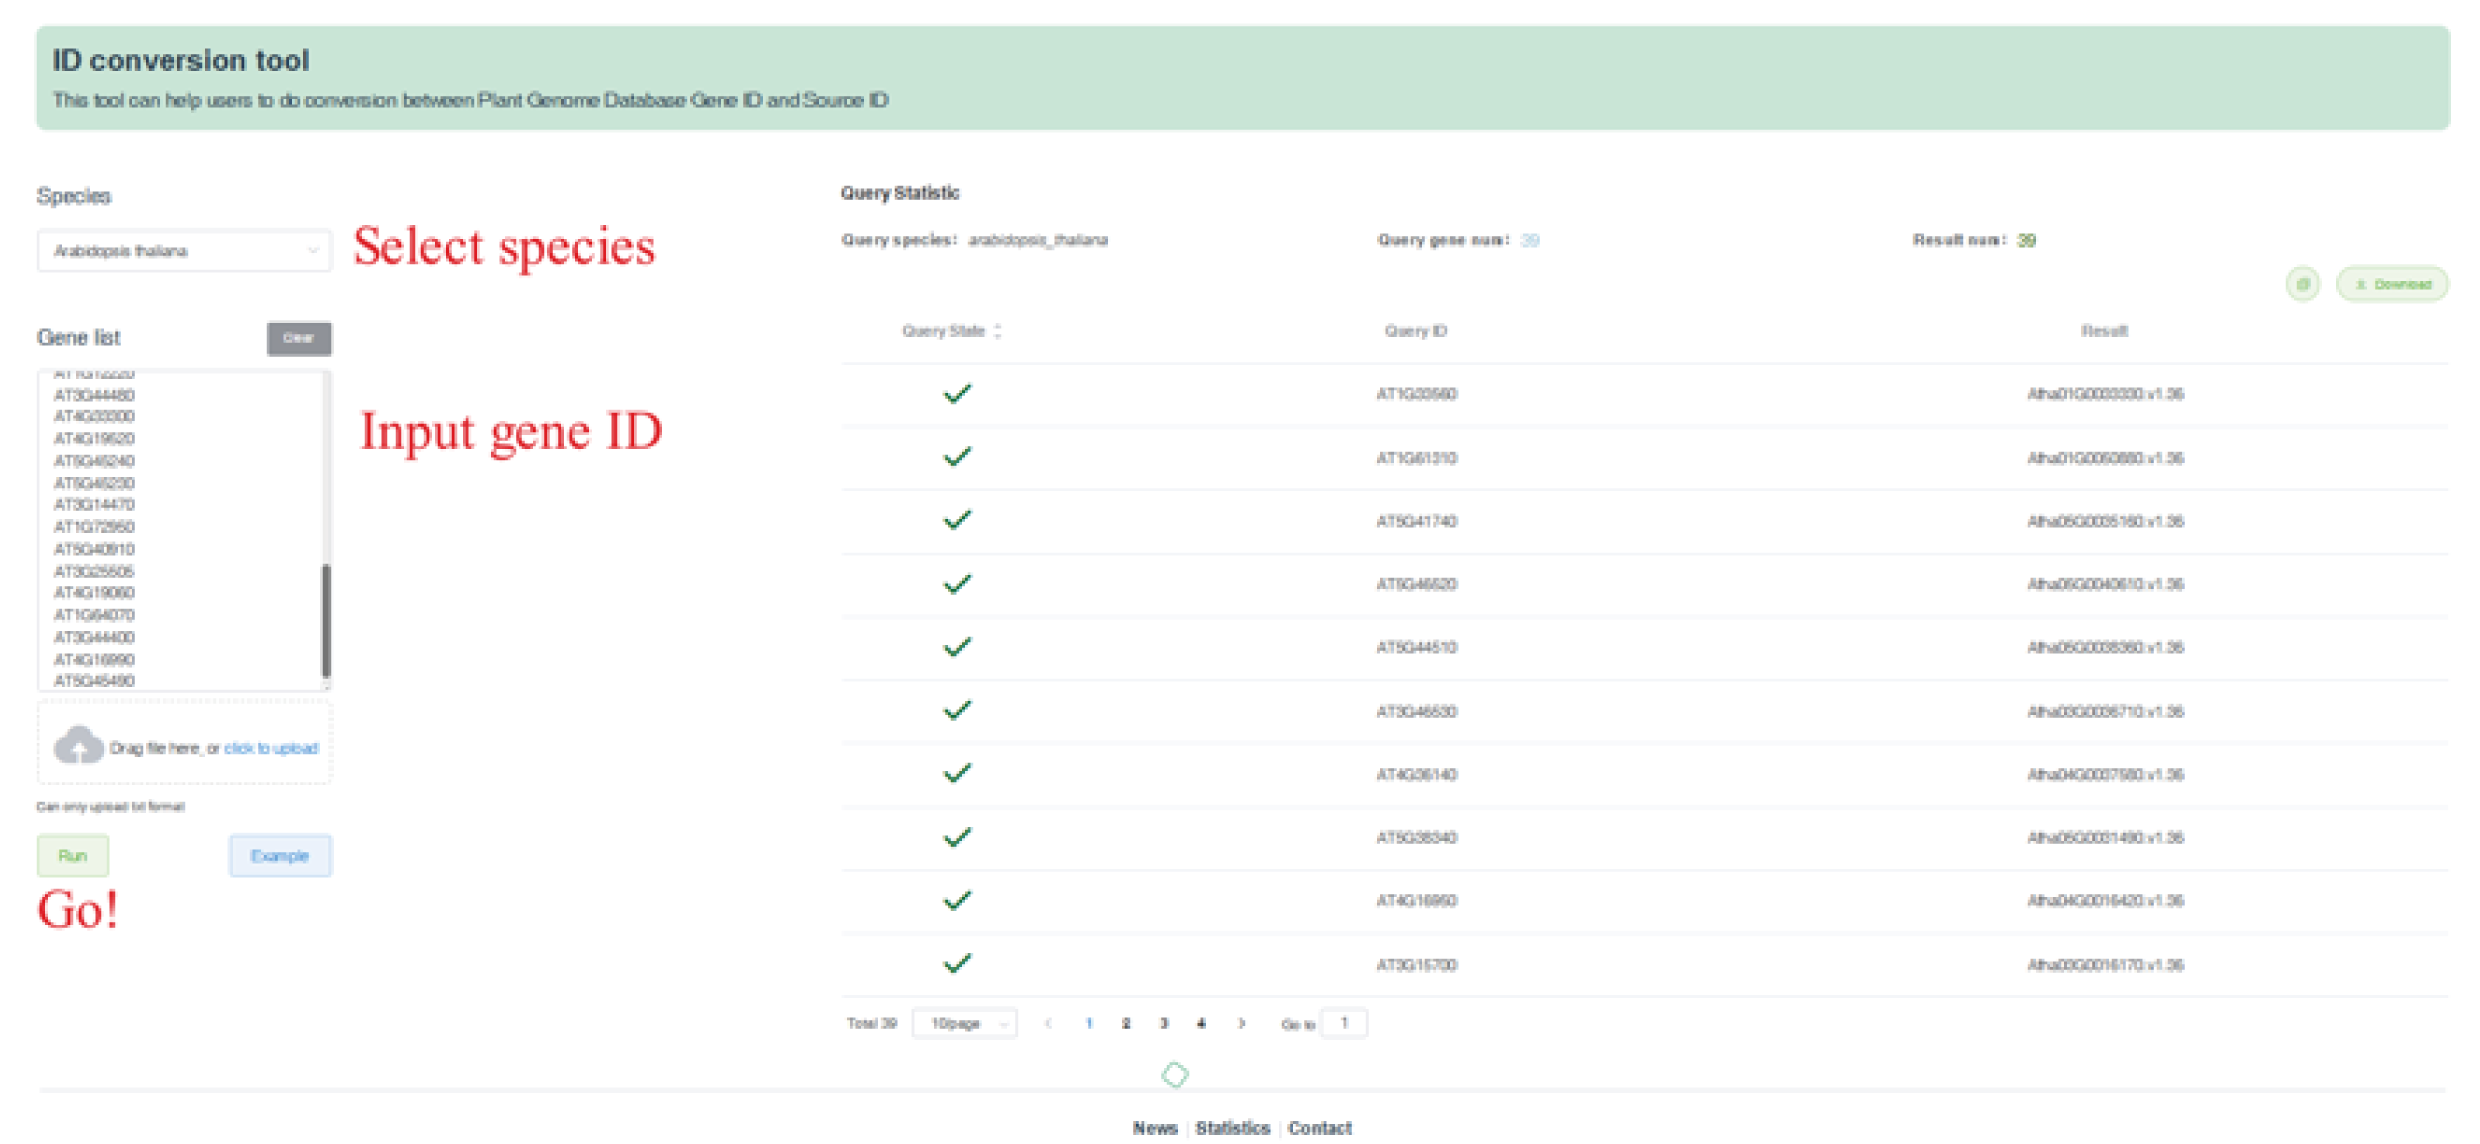Expand the 10/page size selector
The height and width of the screenshot is (1144, 2480).
(x=964, y=1023)
